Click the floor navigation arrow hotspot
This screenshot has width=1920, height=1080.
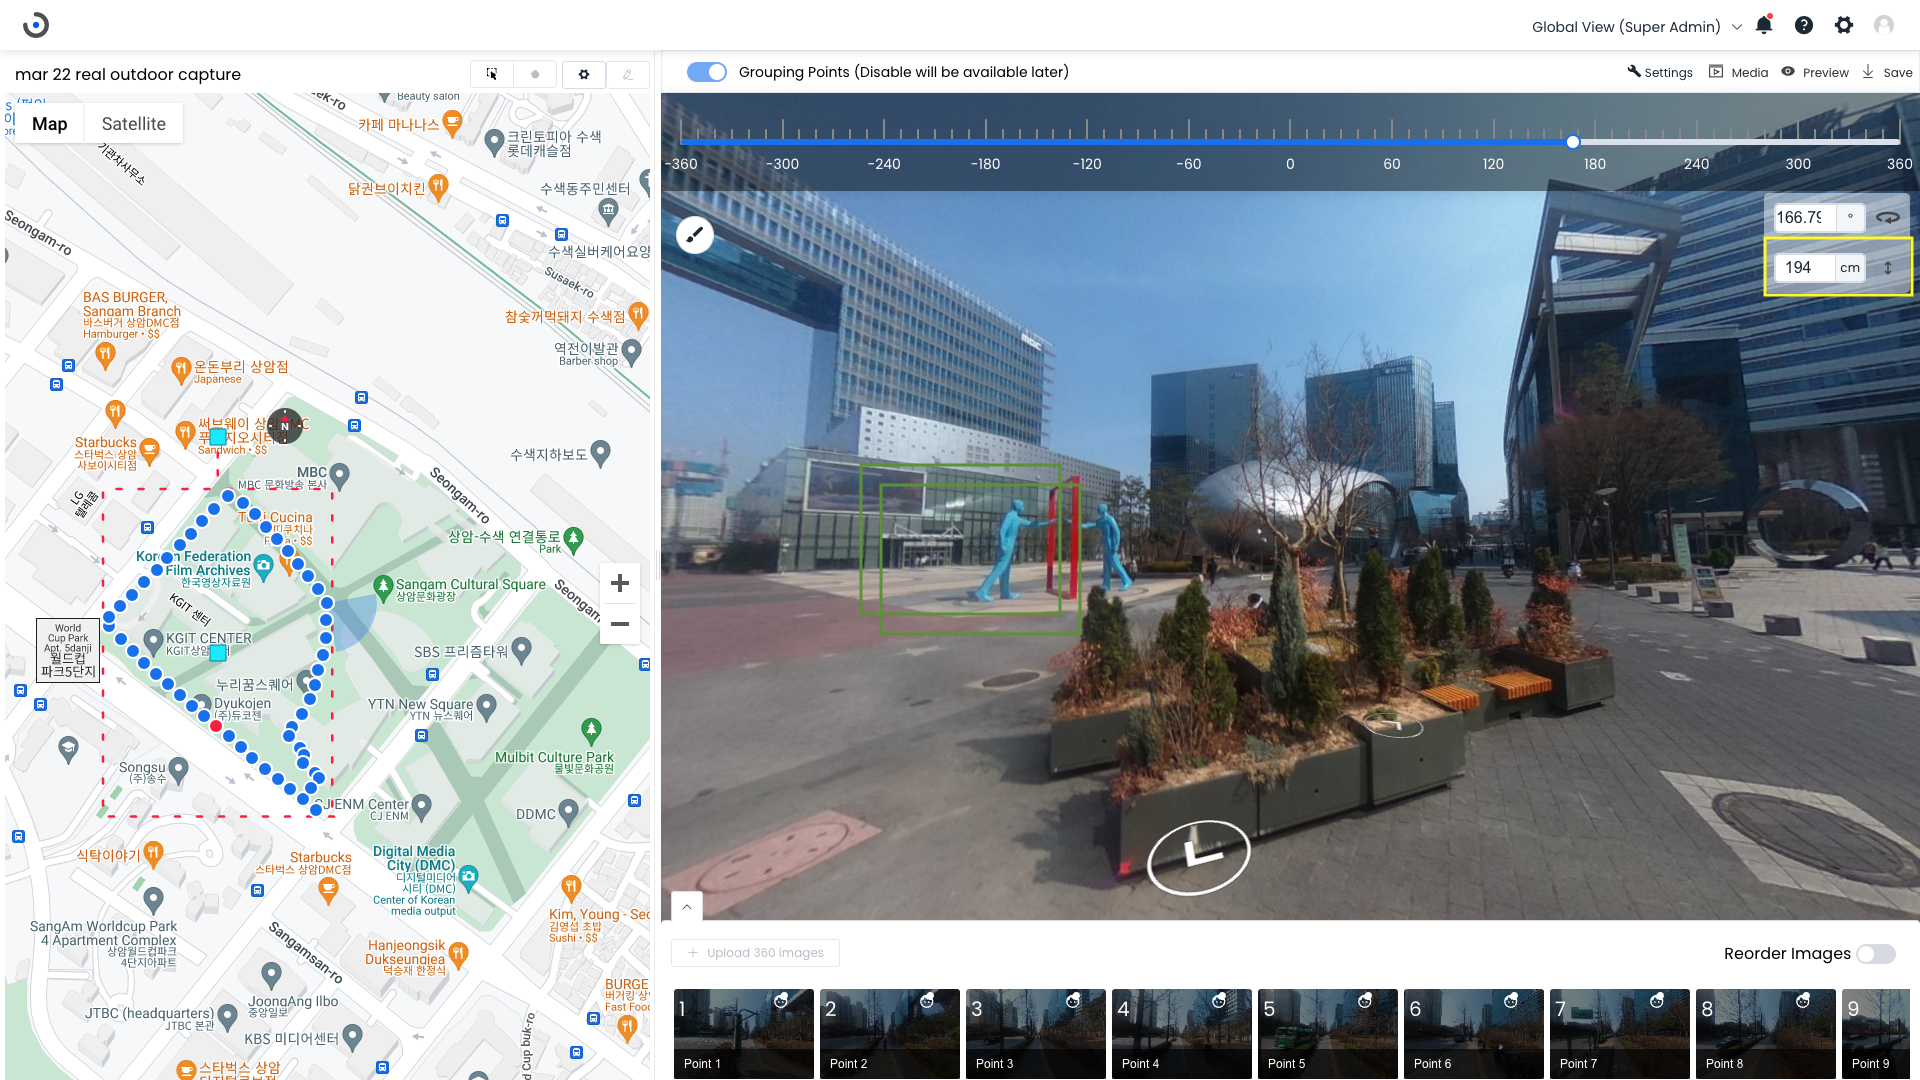coord(1199,856)
